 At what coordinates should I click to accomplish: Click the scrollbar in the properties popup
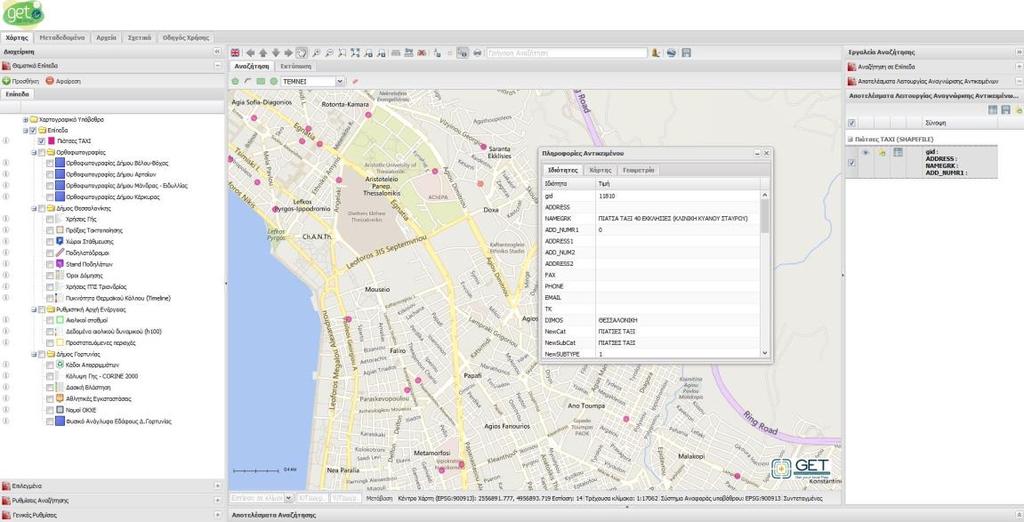pos(765,216)
